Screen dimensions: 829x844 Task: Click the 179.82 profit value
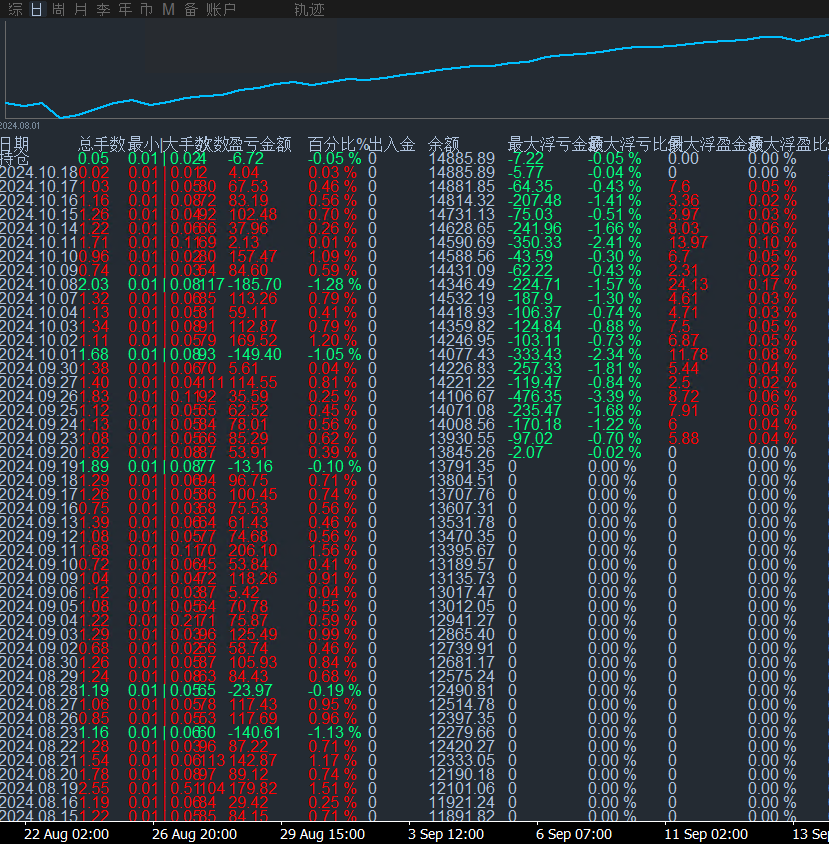pyautogui.click(x=253, y=788)
